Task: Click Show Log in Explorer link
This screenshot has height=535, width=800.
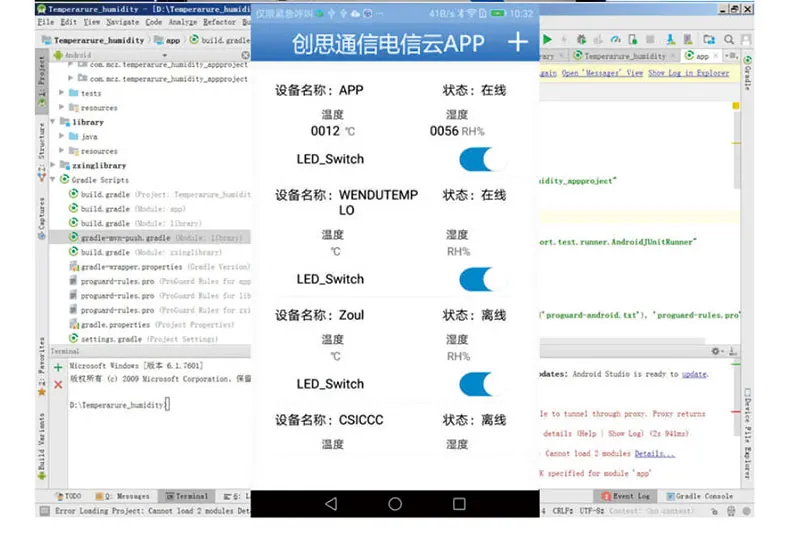Action: pos(689,73)
